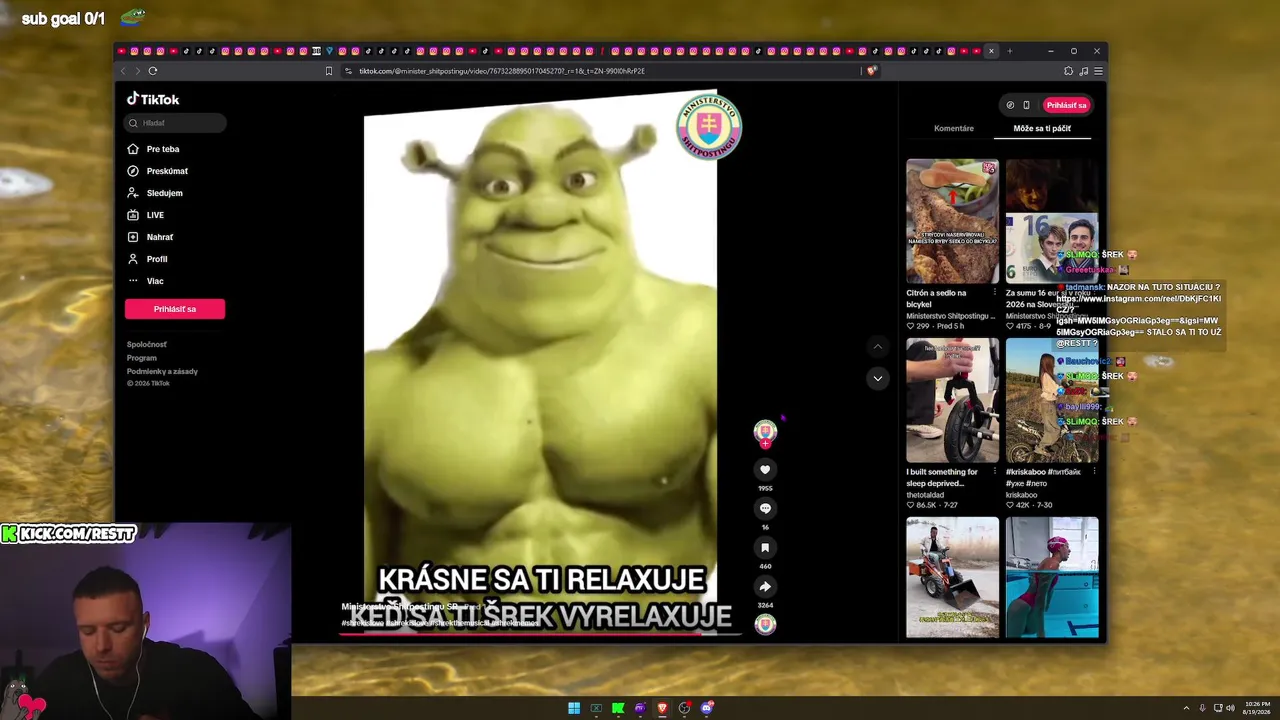
Task: Share the video with arrow icon
Action: (765, 586)
